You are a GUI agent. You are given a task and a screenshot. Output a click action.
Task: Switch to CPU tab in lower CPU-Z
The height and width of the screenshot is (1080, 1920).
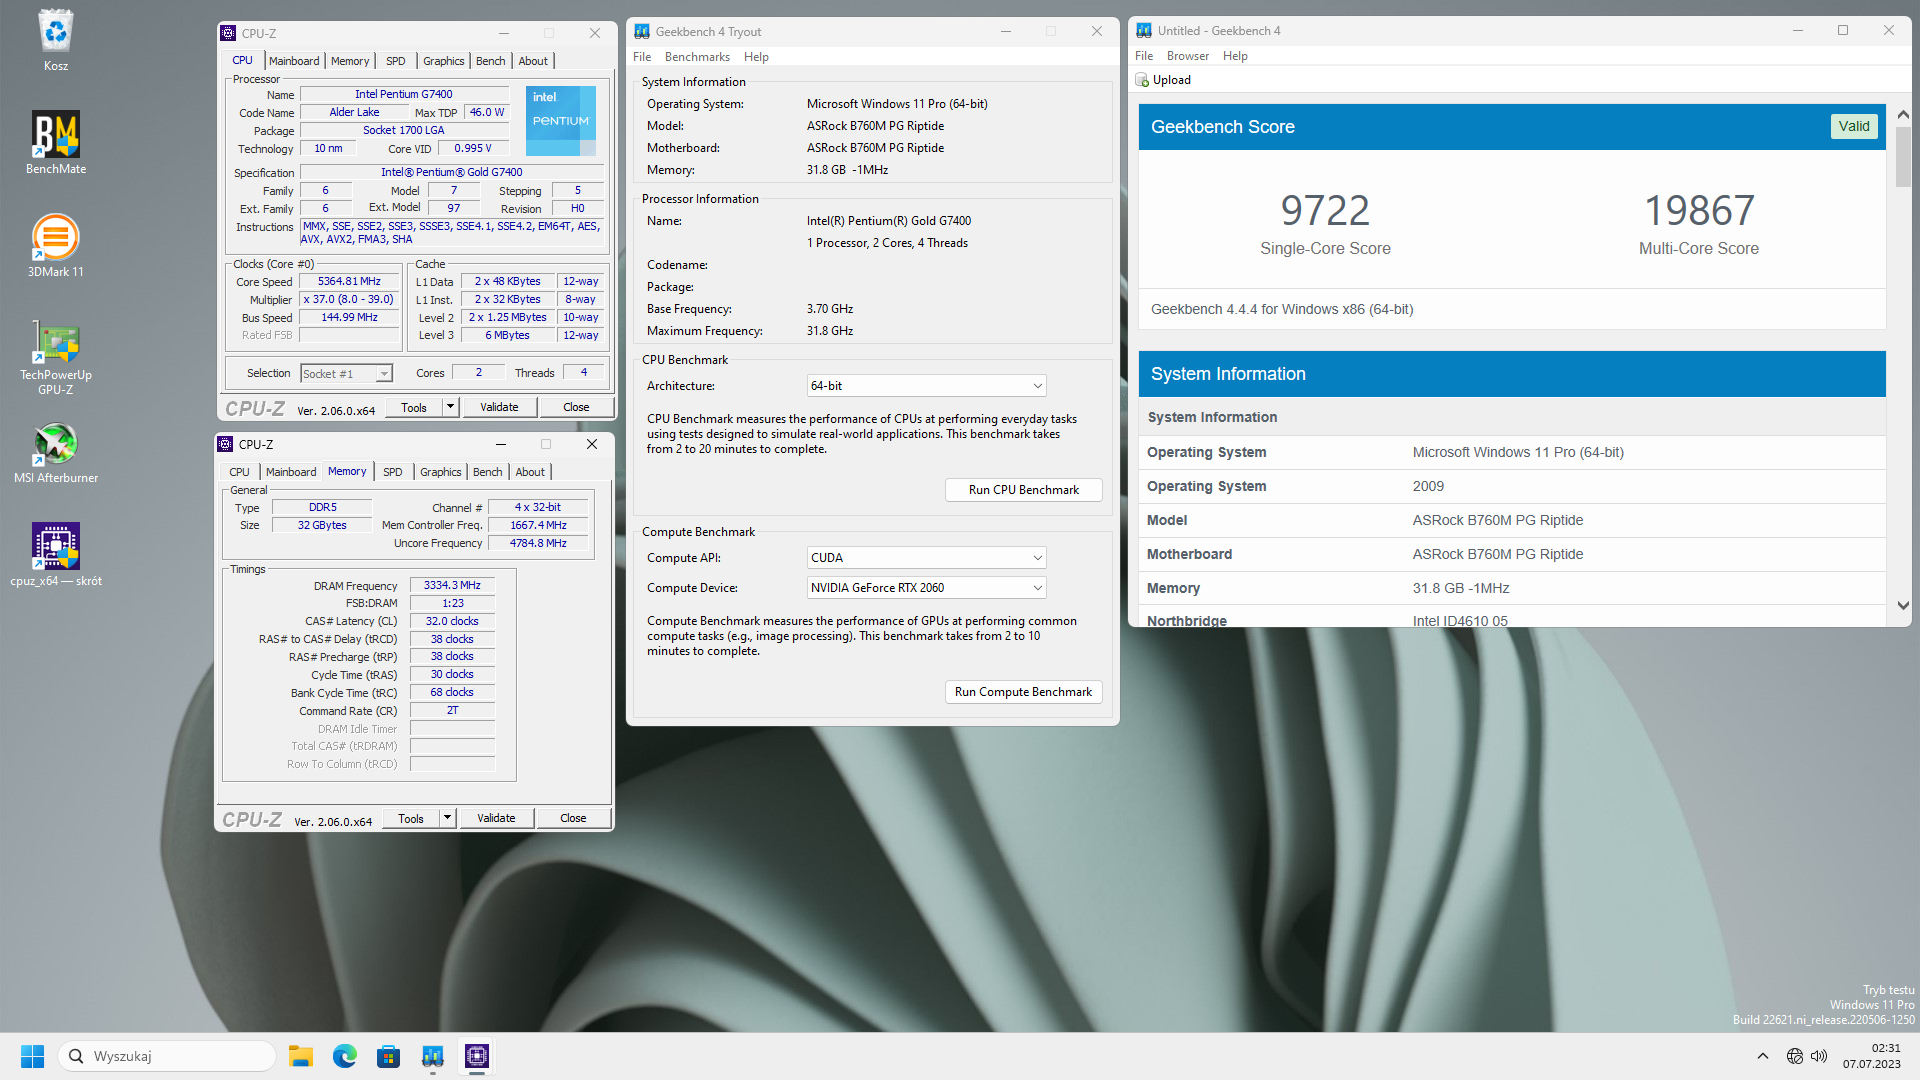pos(239,472)
